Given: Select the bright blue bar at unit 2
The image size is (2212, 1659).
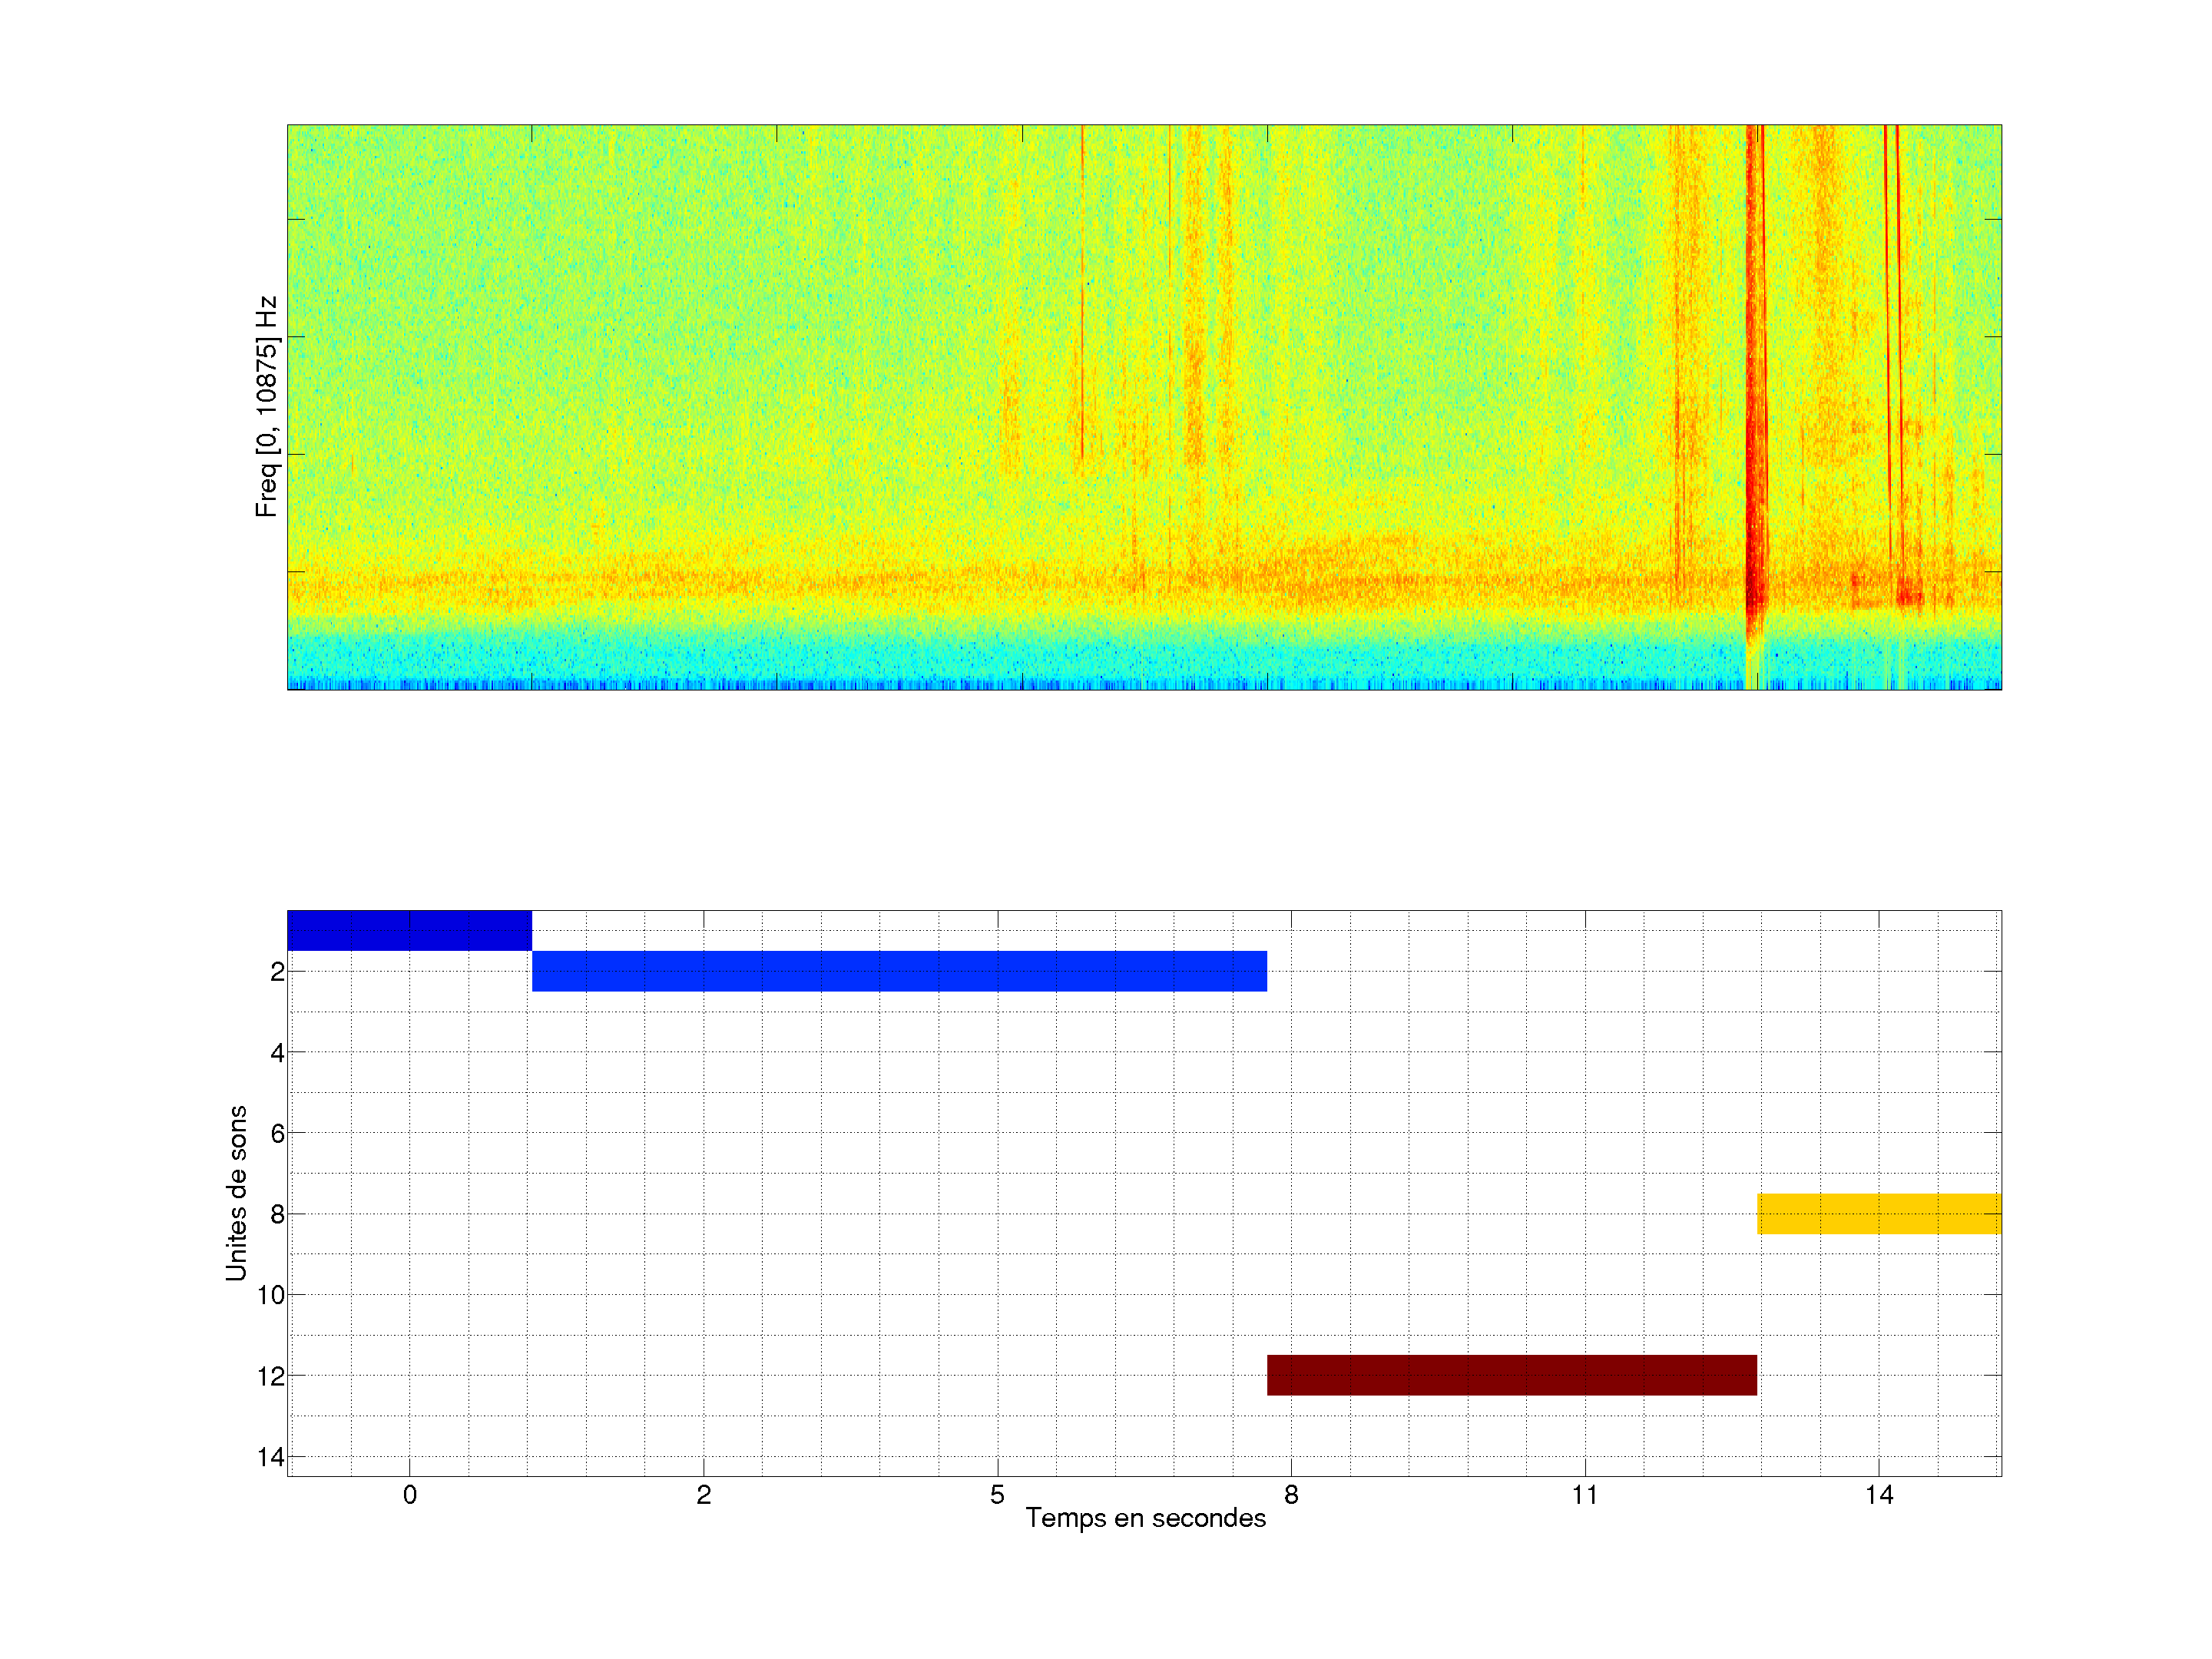Looking at the screenshot, I should tap(899, 971).
